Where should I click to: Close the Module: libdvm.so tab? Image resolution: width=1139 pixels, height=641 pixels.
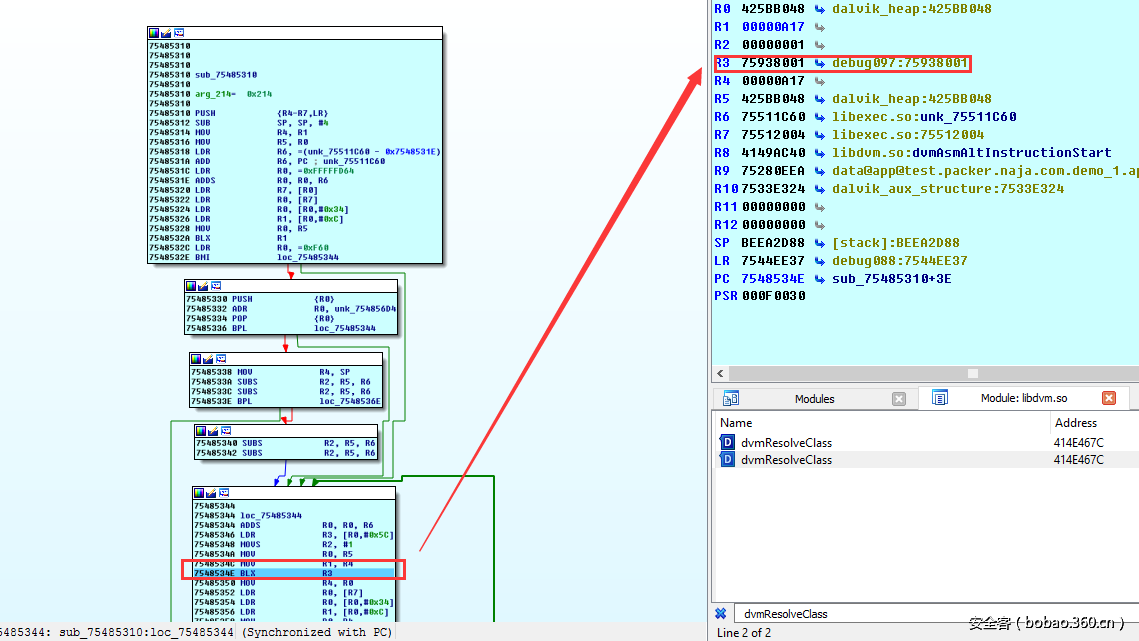pyautogui.click(x=1108, y=398)
